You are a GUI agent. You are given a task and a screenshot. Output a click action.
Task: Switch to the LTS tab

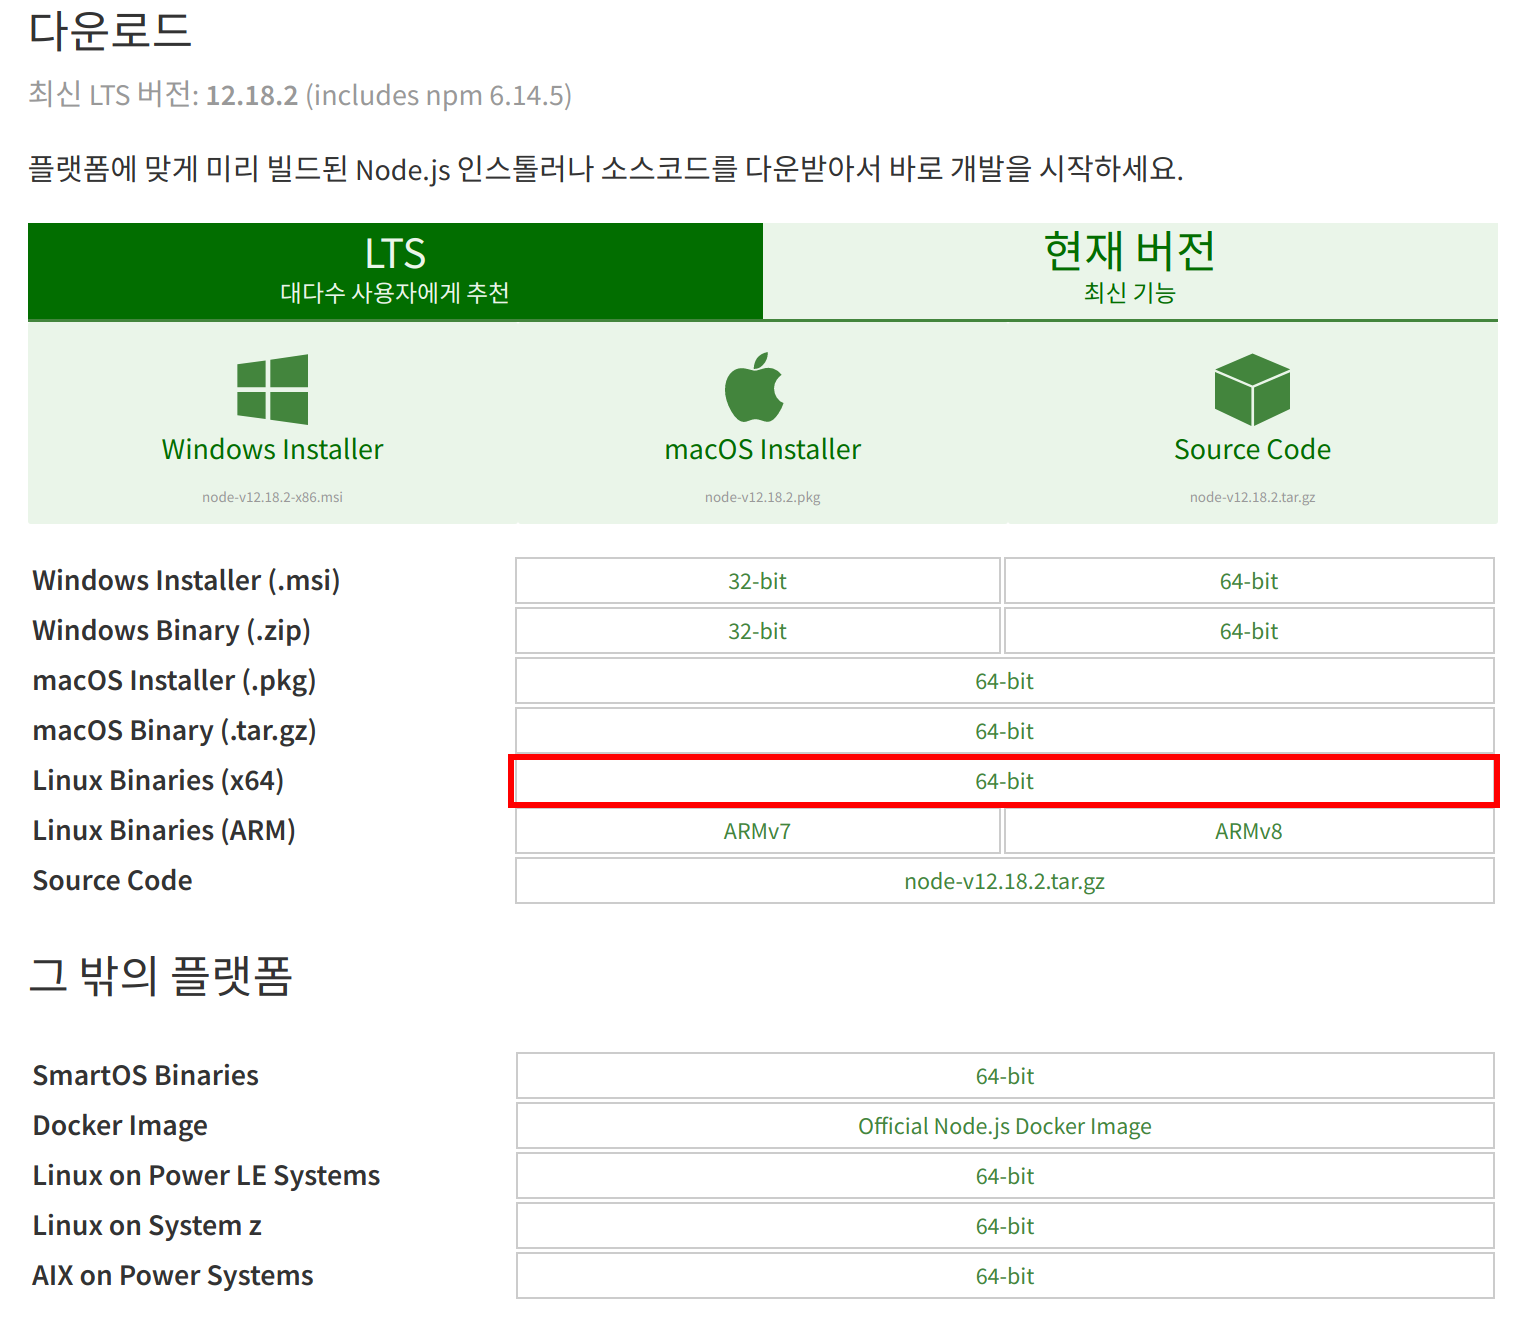395,271
